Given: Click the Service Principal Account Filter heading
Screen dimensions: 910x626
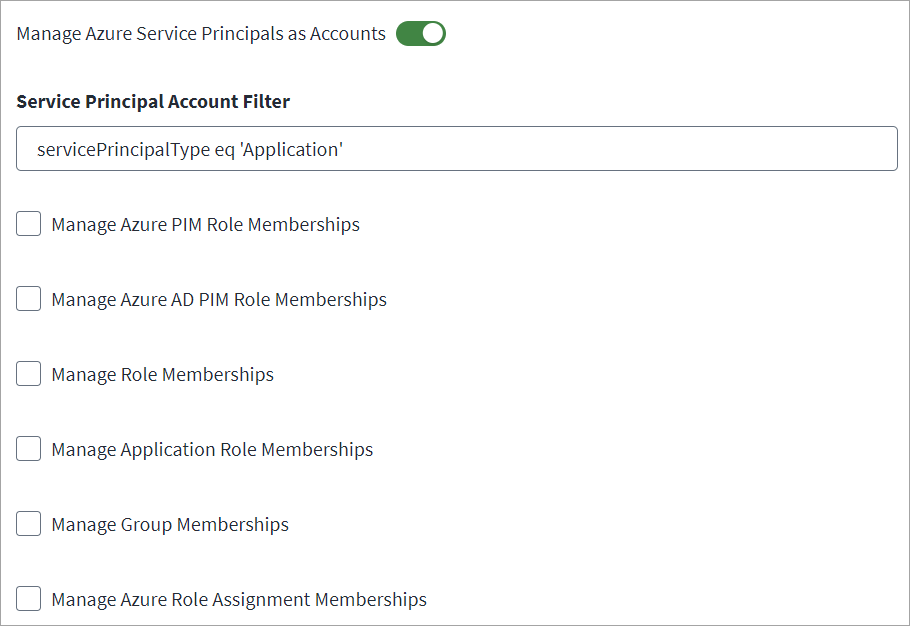Looking at the screenshot, I should (152, 101).
